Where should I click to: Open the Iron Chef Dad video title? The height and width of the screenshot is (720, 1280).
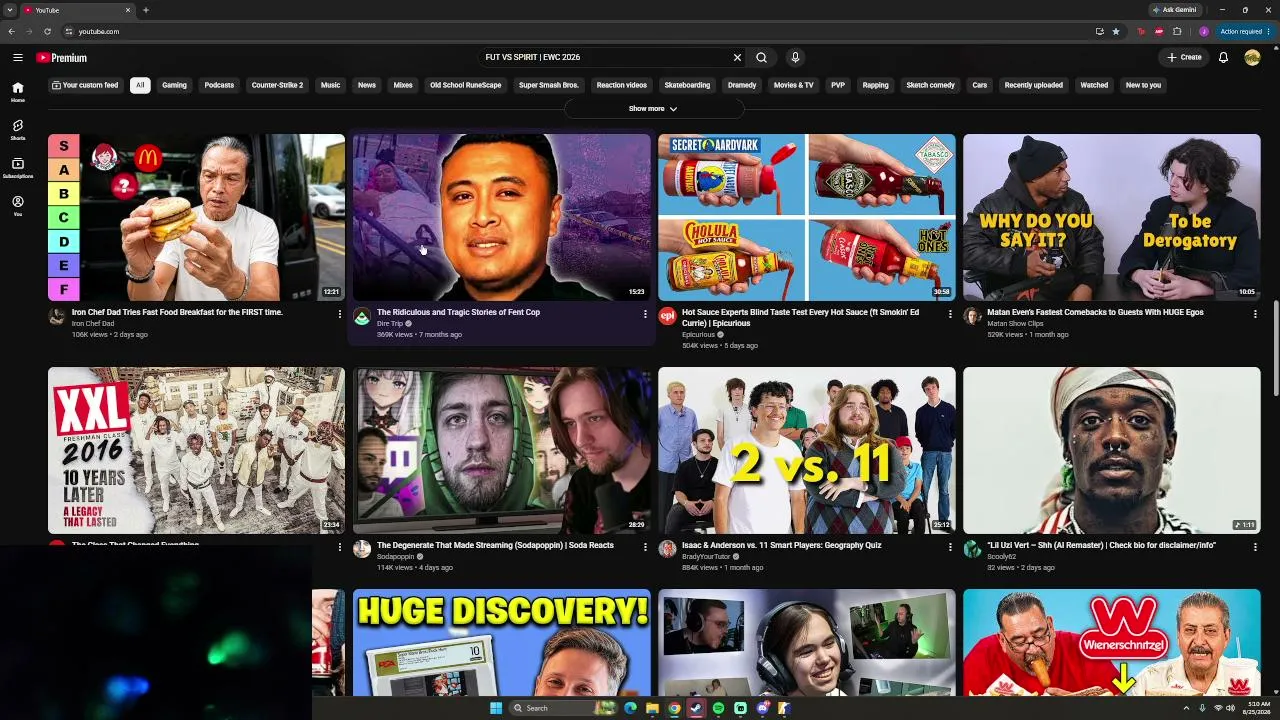pyautogui.click(x=177, y=312)
